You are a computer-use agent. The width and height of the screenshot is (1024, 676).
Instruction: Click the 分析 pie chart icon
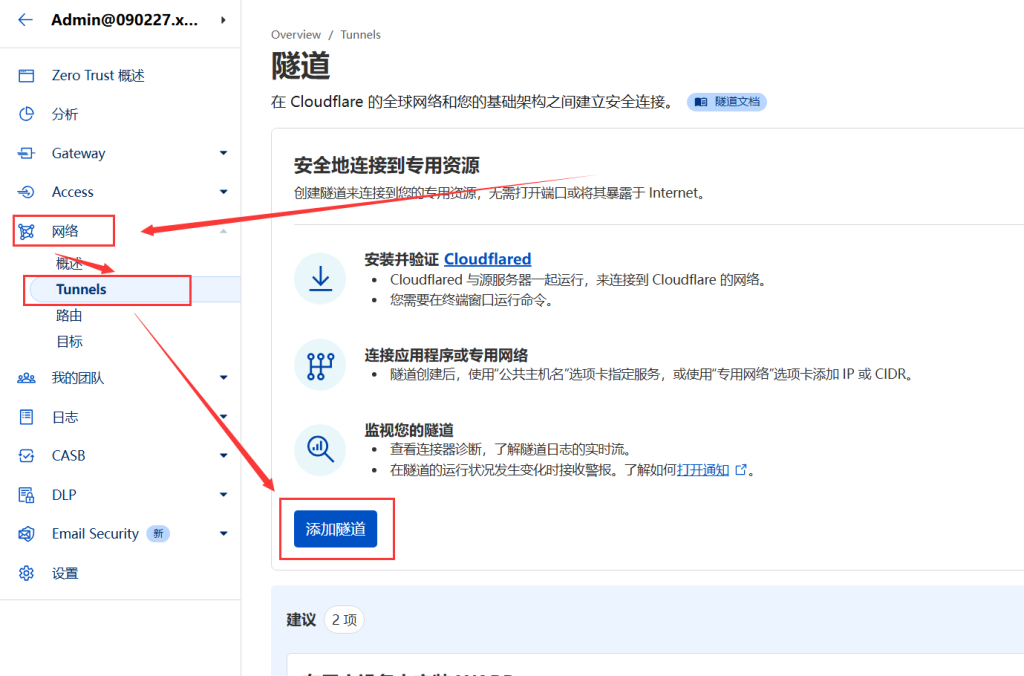[x=27, y=114]
